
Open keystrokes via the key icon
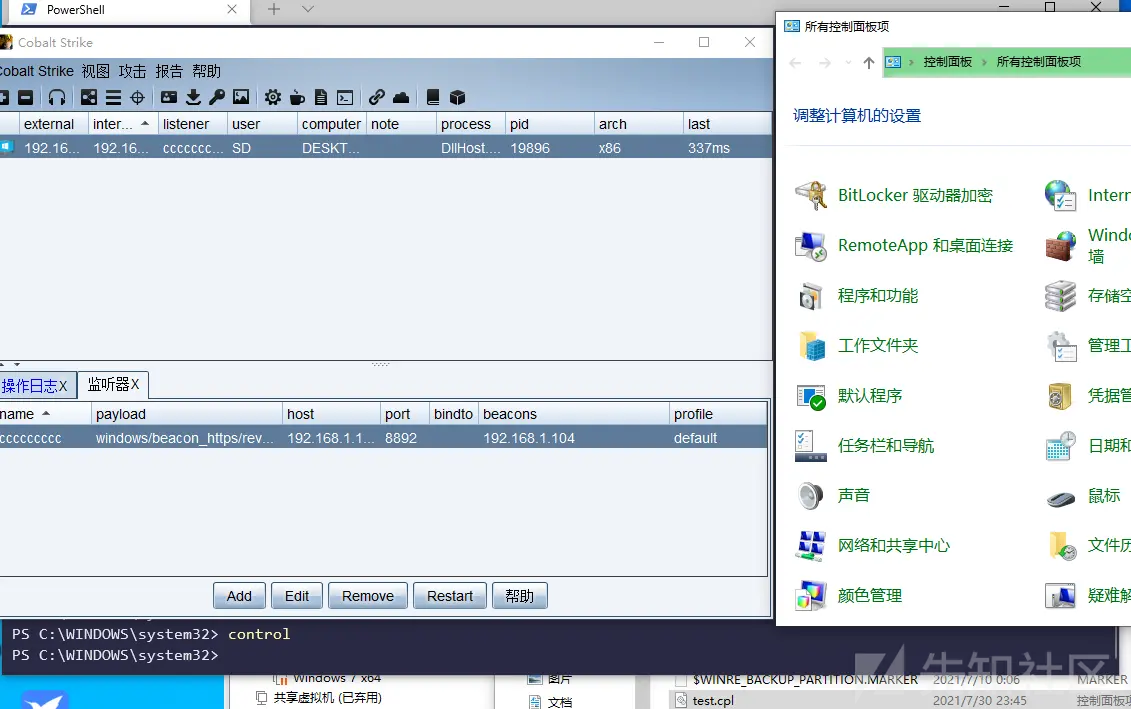click(x=216, y=97)
